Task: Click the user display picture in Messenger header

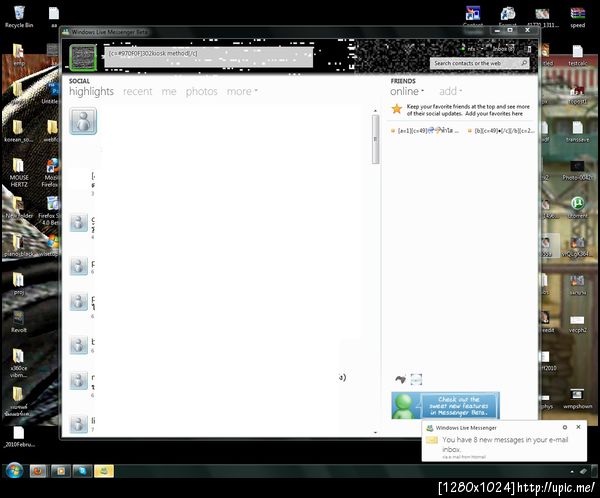Action: pos(83,58)
